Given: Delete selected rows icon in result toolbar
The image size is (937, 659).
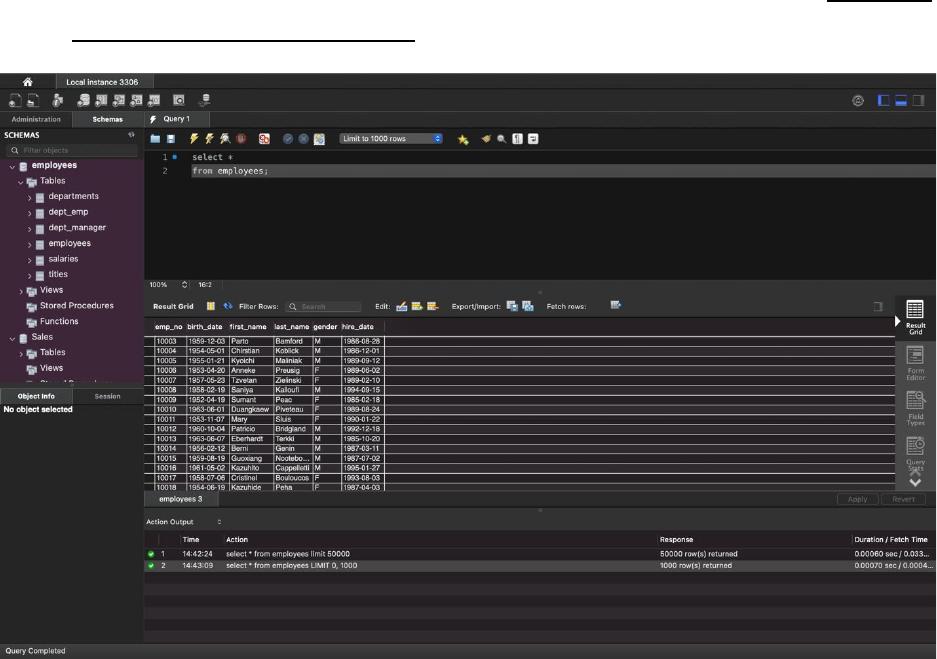Looking at the screenshot, I should click(x=433, y=306).
